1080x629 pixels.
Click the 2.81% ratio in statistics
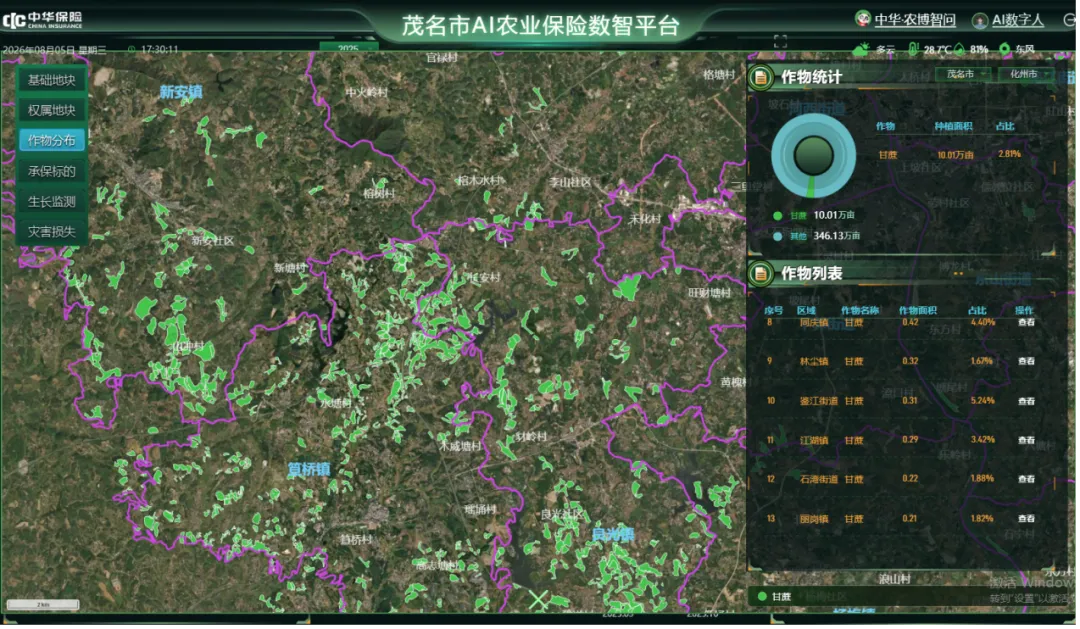[x=1009, y=154]
